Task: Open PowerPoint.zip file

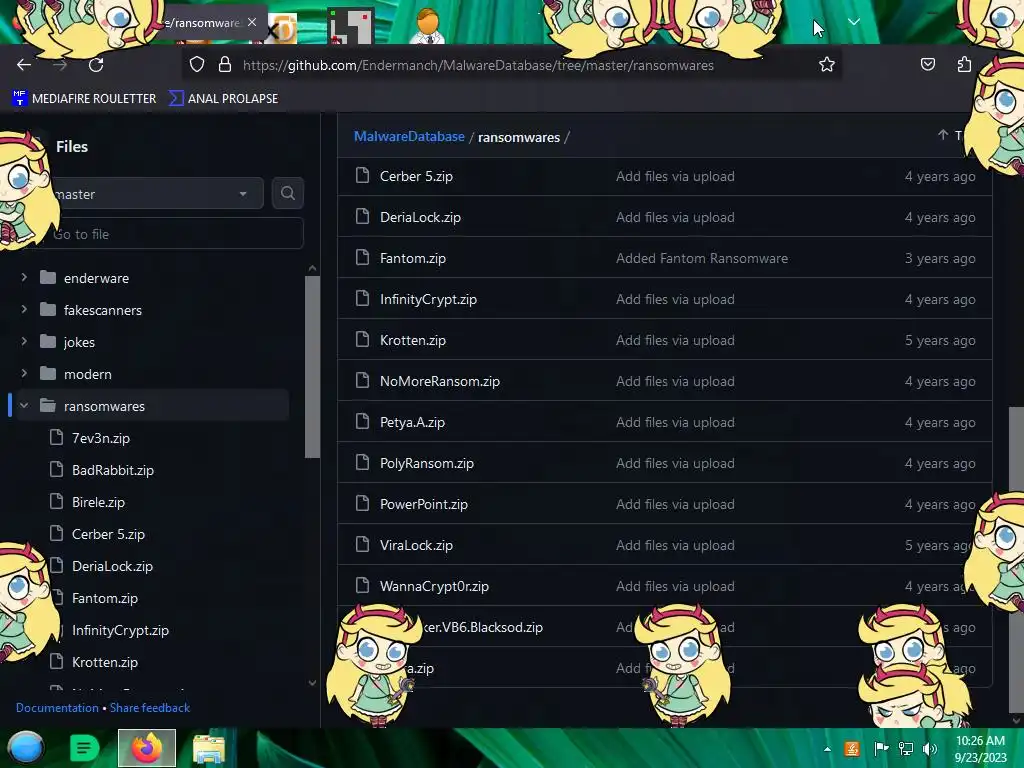Action: tap(423, 505)
